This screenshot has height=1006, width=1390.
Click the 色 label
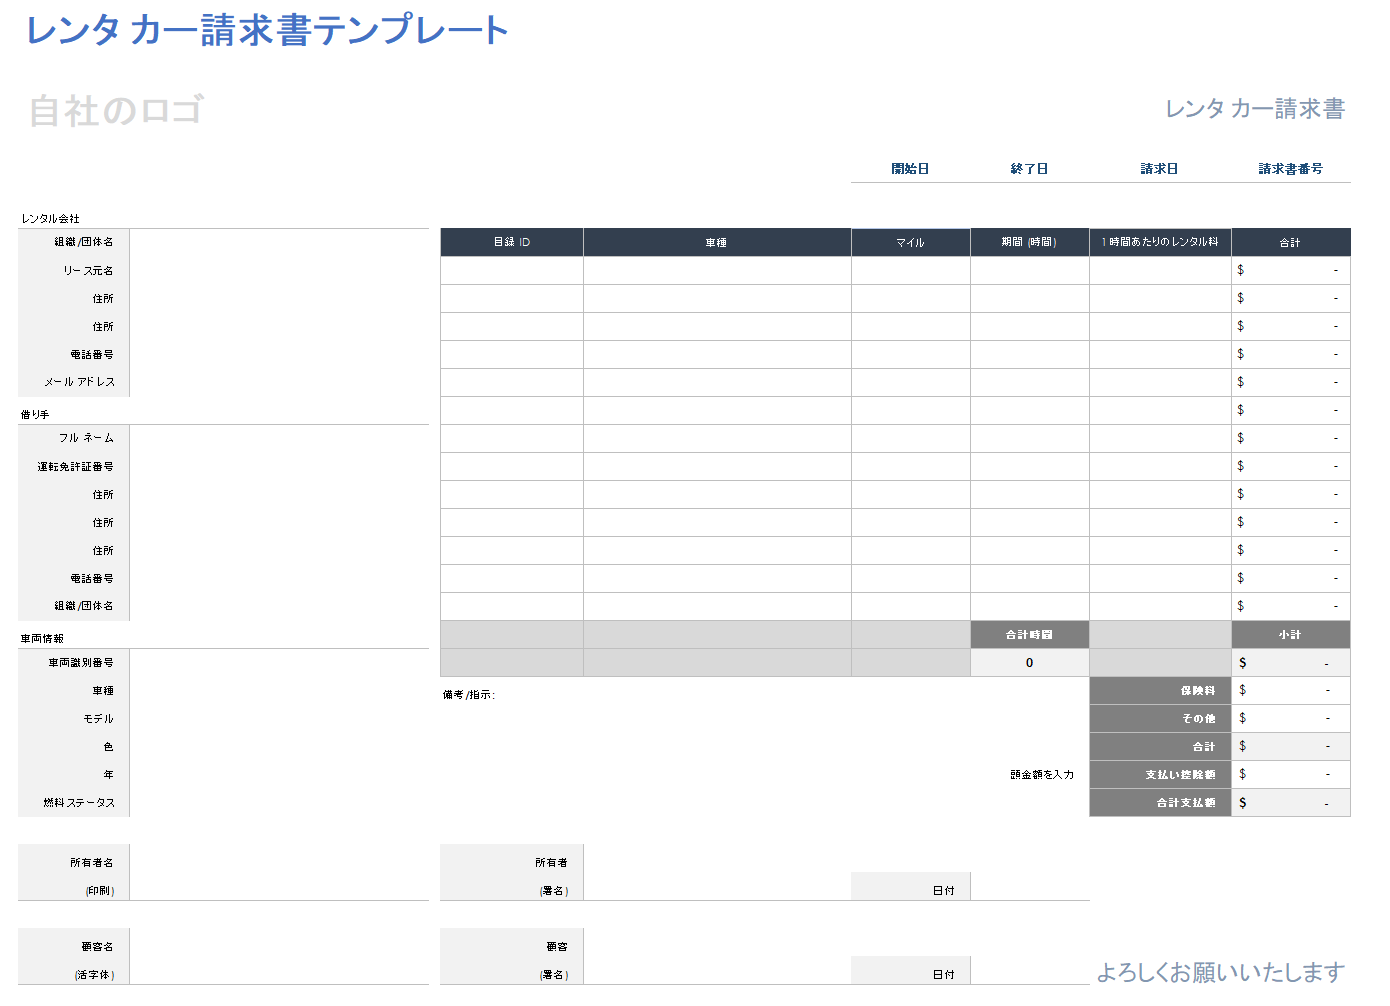[x=108, y=747]
